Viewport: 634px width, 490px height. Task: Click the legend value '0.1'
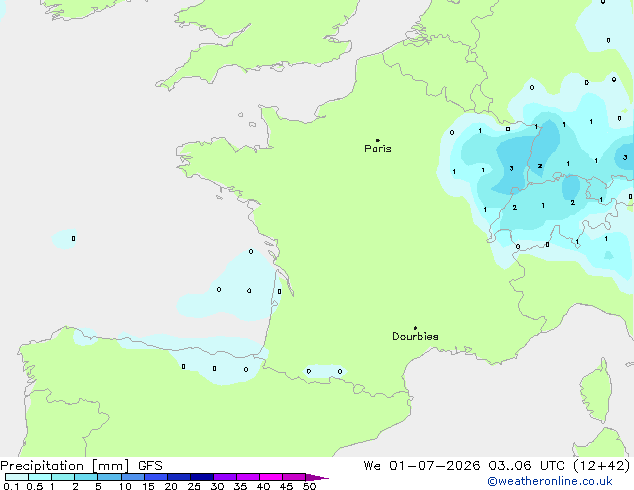click(x=11, y=486)
